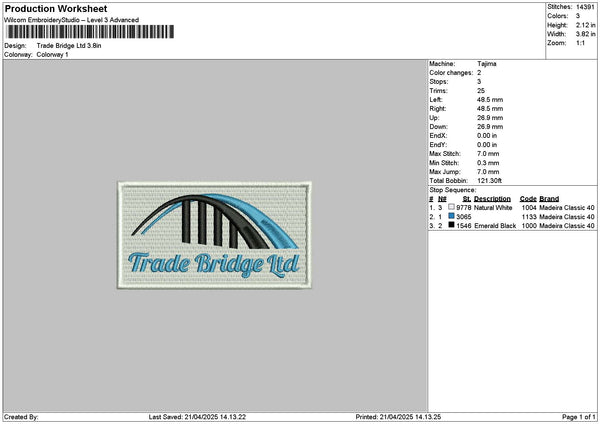Click the EndX value 0.00 in
600x424 pixels.
pyautogui.click(x=487, y=135)
